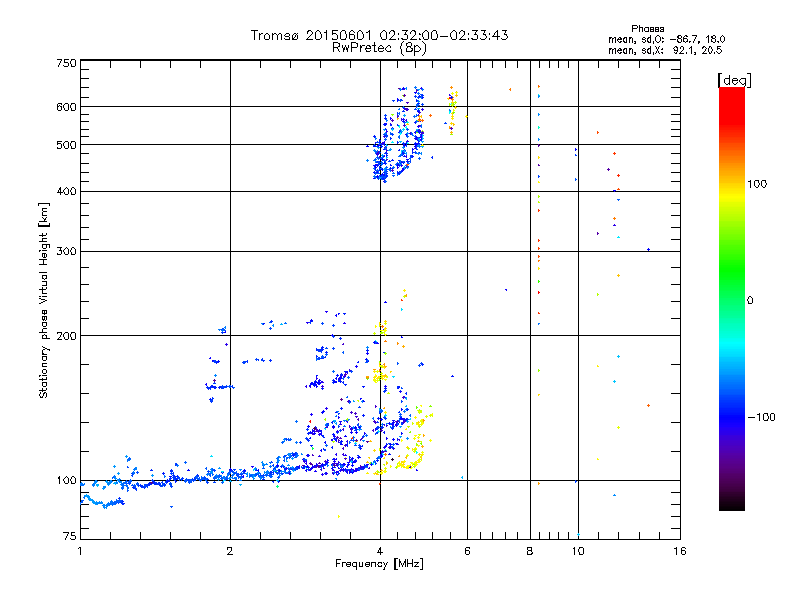
Task: Click the y-axis '200' tick label
Action: 66,336
